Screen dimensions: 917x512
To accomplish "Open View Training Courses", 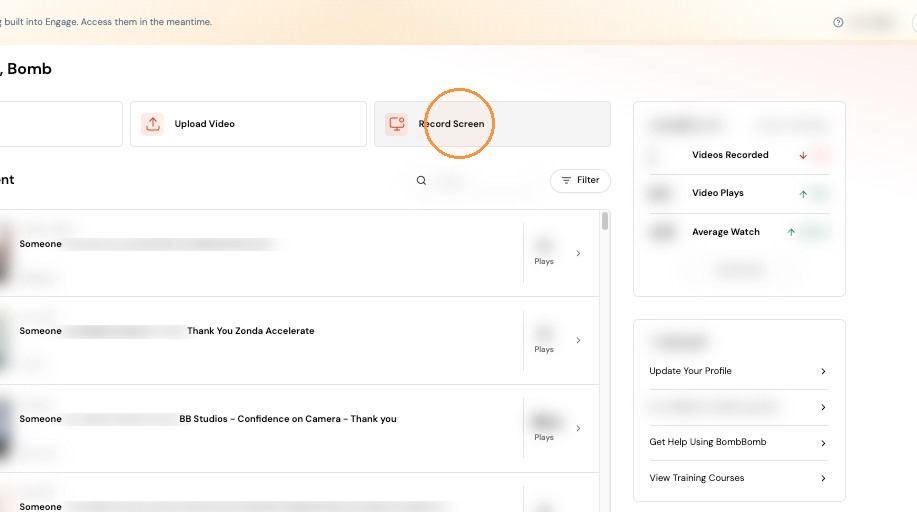I will coord(739,478).
